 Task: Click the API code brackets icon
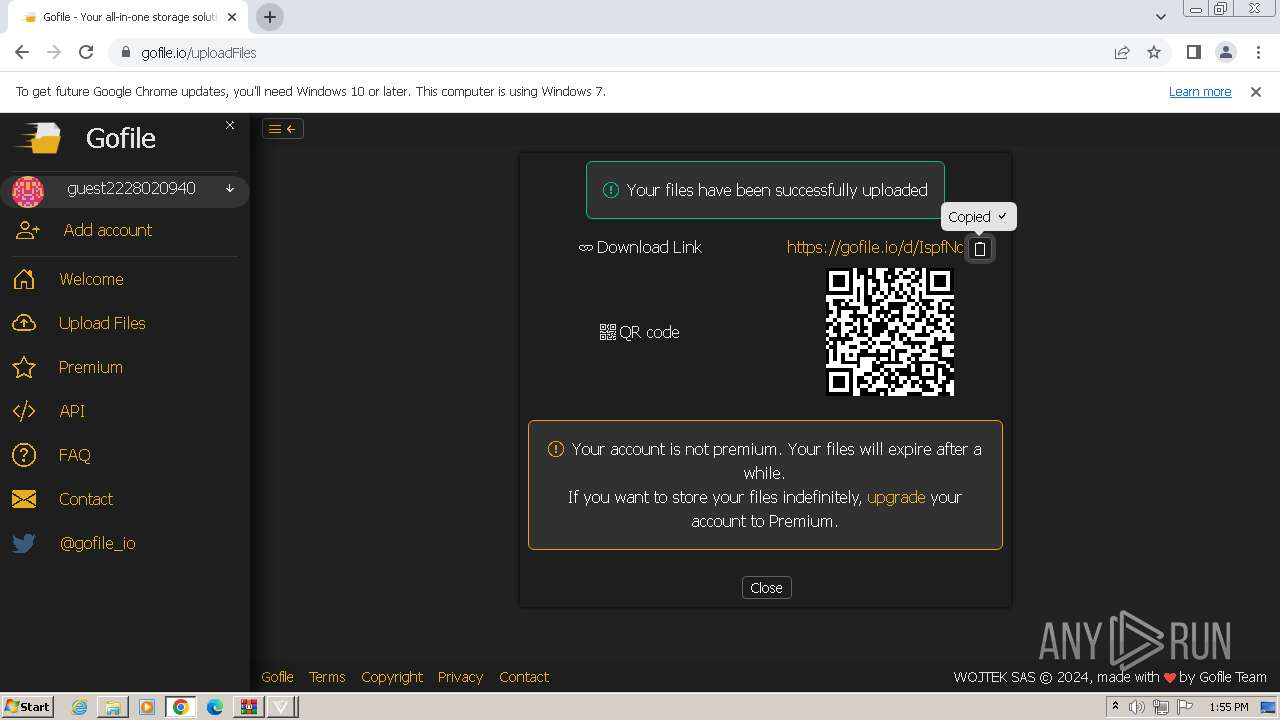[24, 411]
